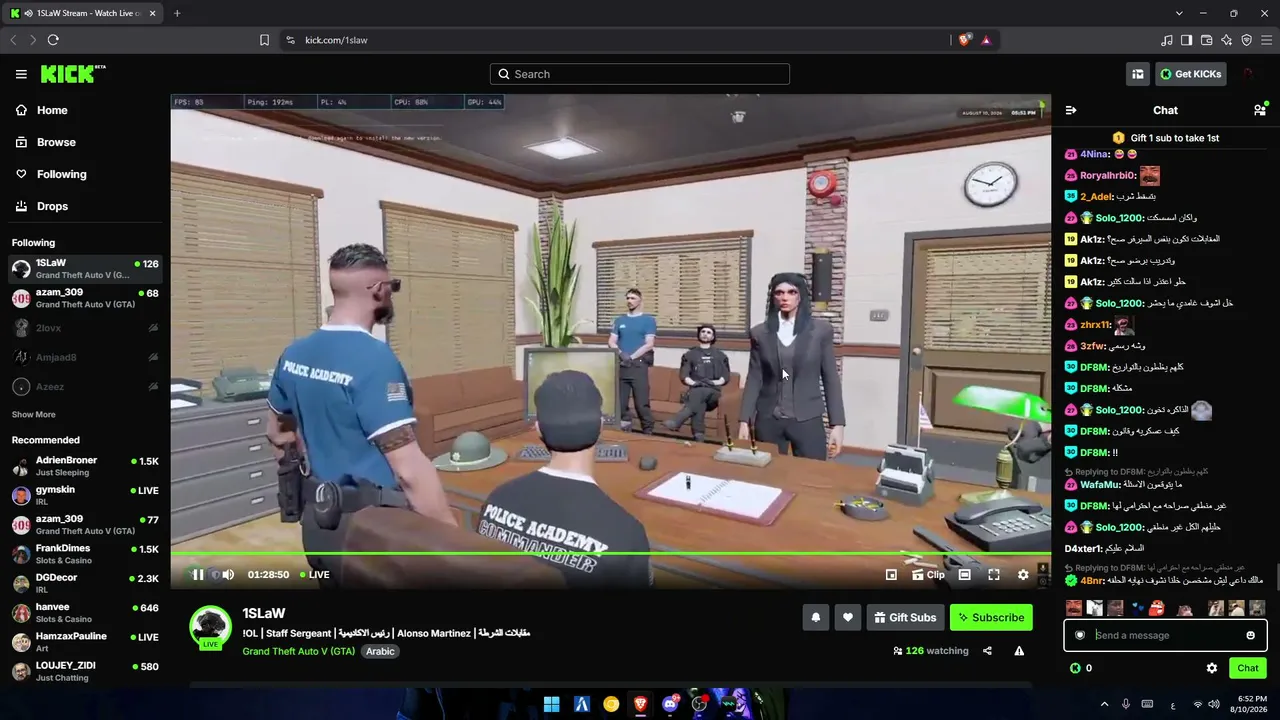Reload the page with browser refresh icon
The height and width of the screenshot is (720, 1280).
[53, 40]
